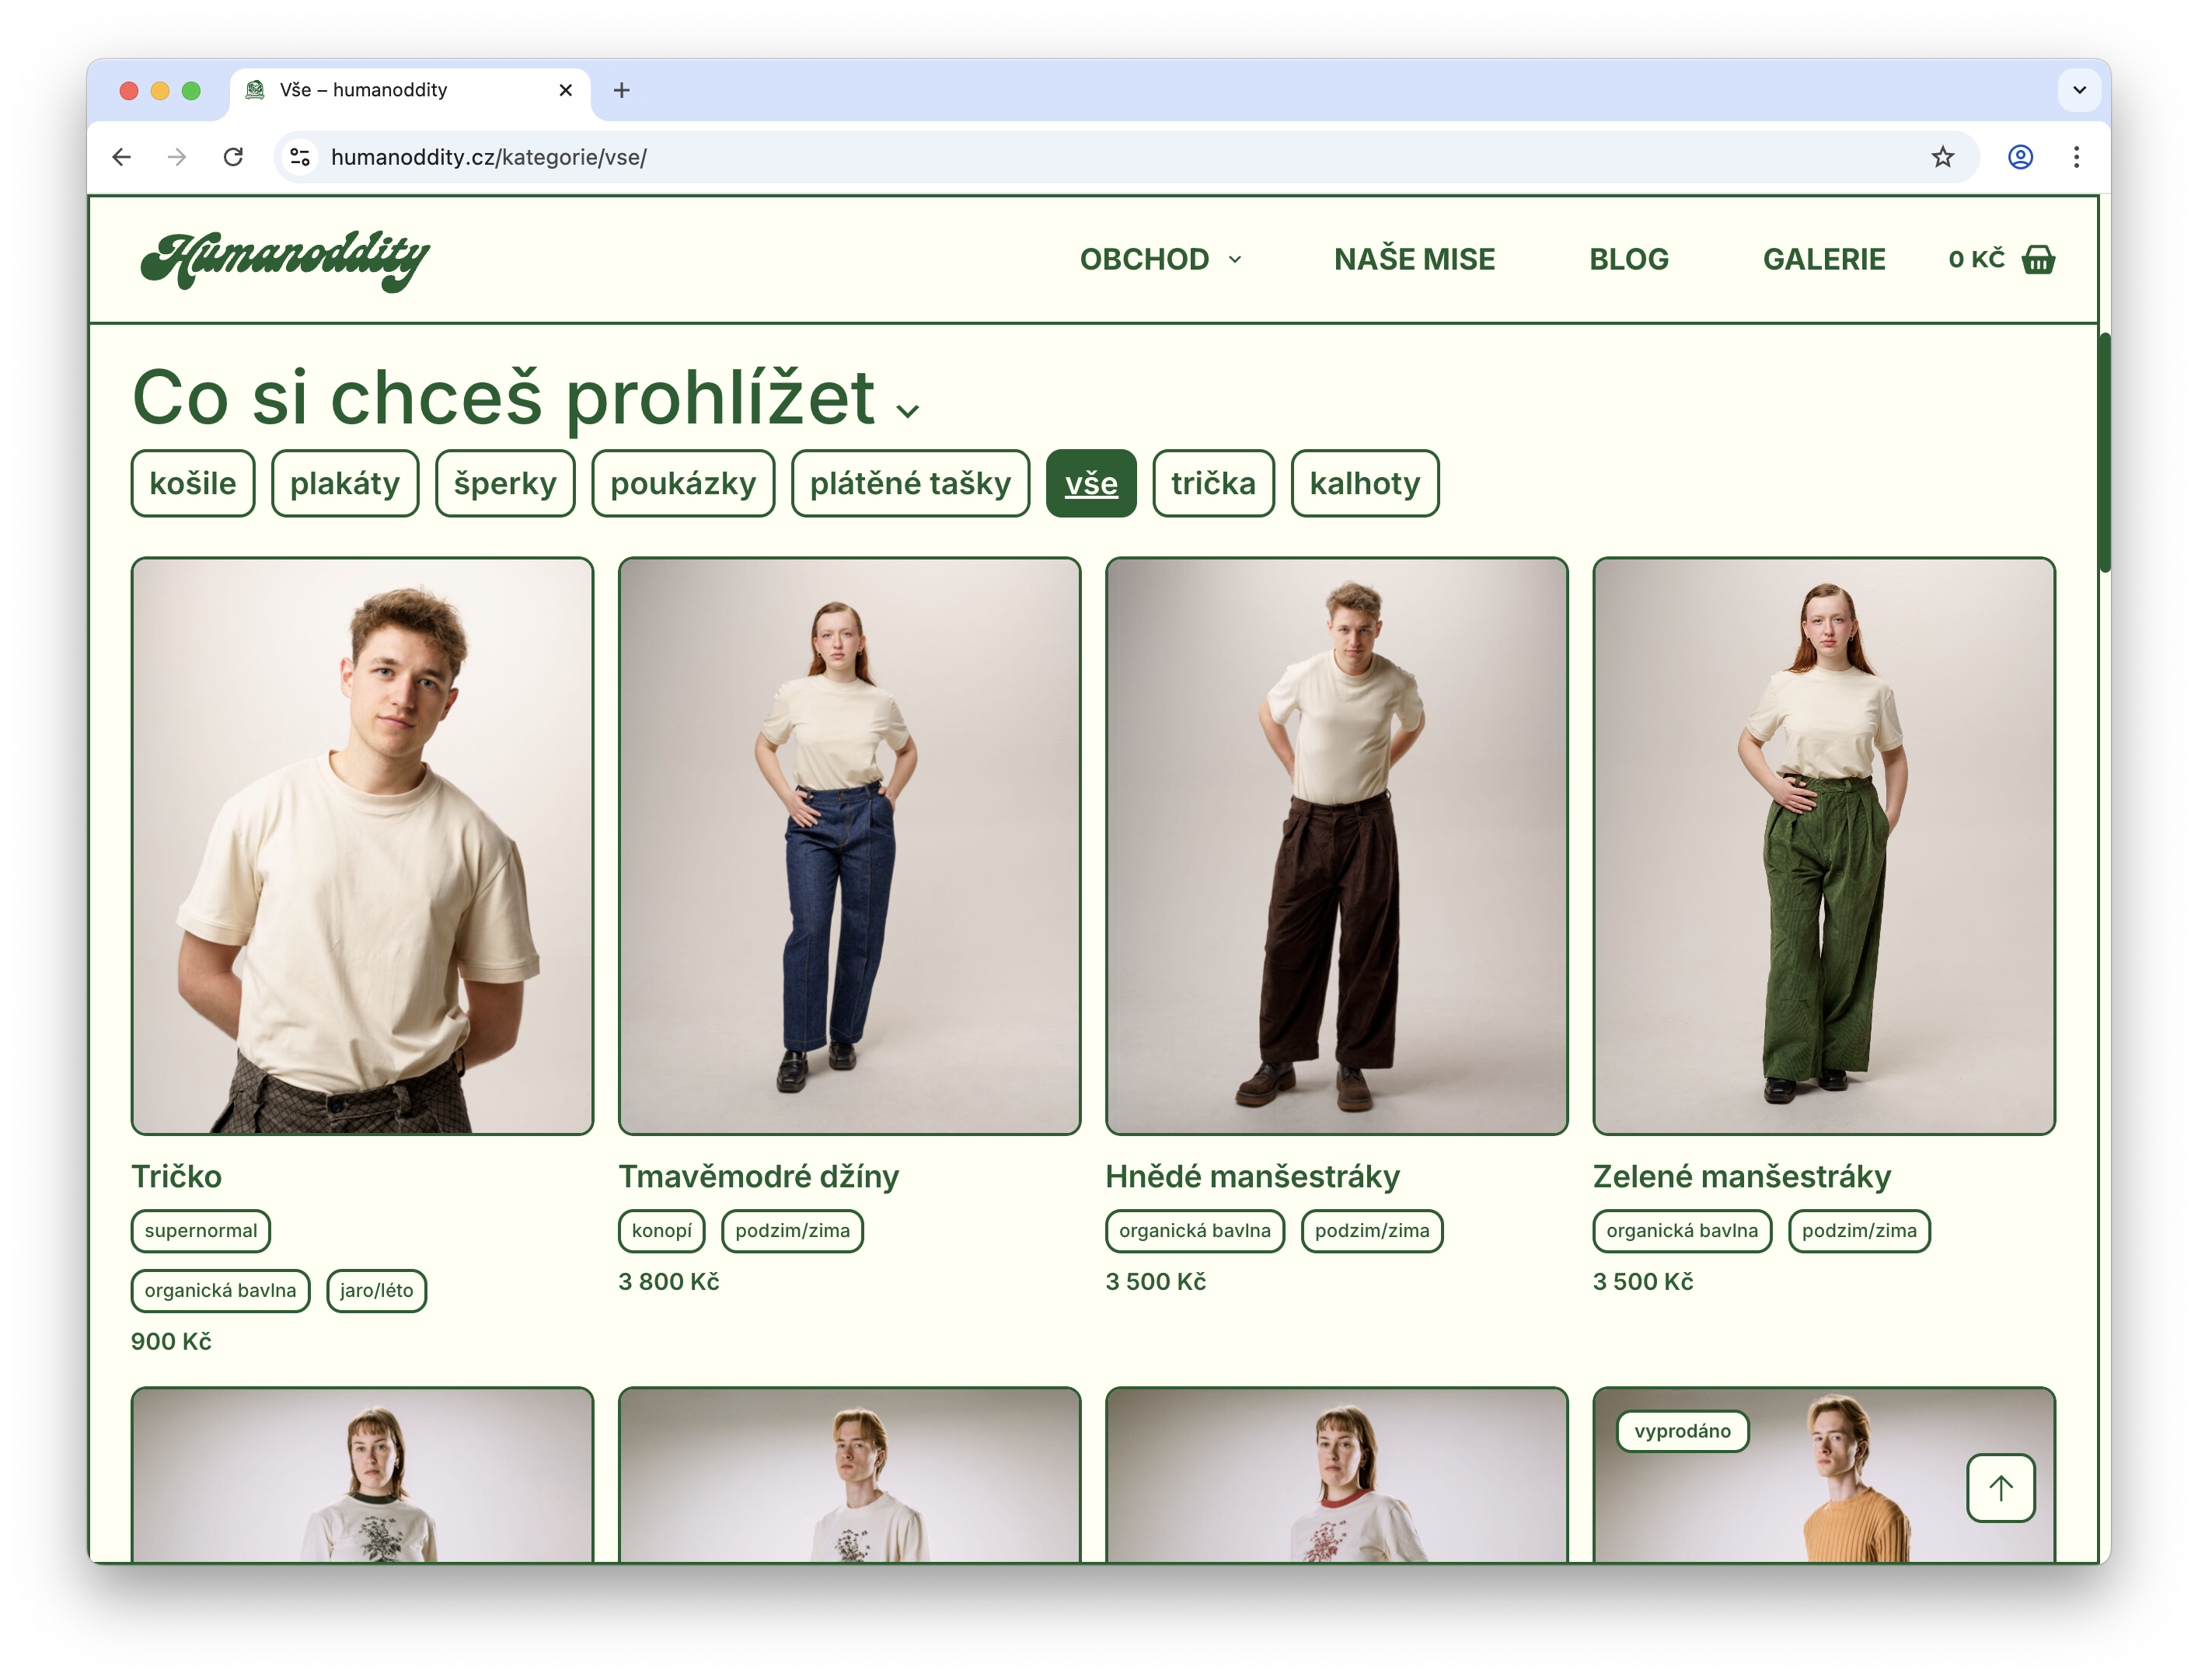Image resolution: width=2198 pixels, height=1680 pixels.
Task: Open Chrome's three-dot menu
Action: [2076, 157]
